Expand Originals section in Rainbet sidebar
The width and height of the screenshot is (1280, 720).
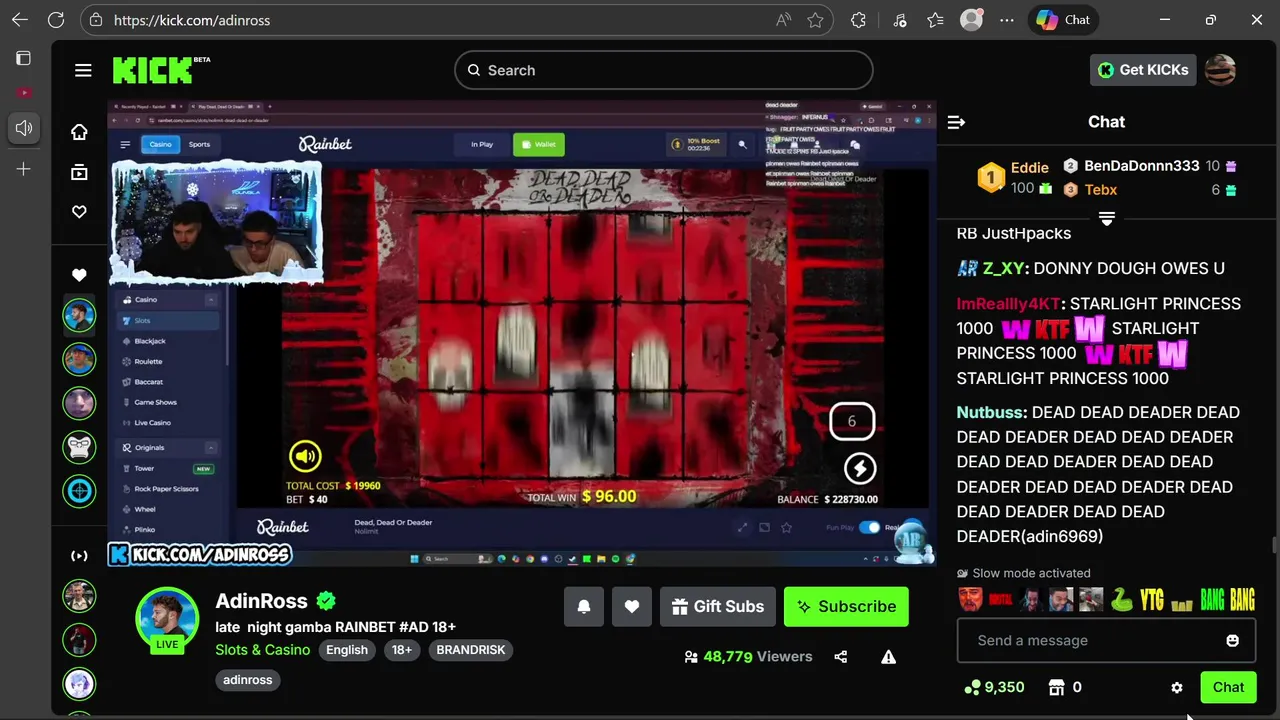[x=210, y=448]
